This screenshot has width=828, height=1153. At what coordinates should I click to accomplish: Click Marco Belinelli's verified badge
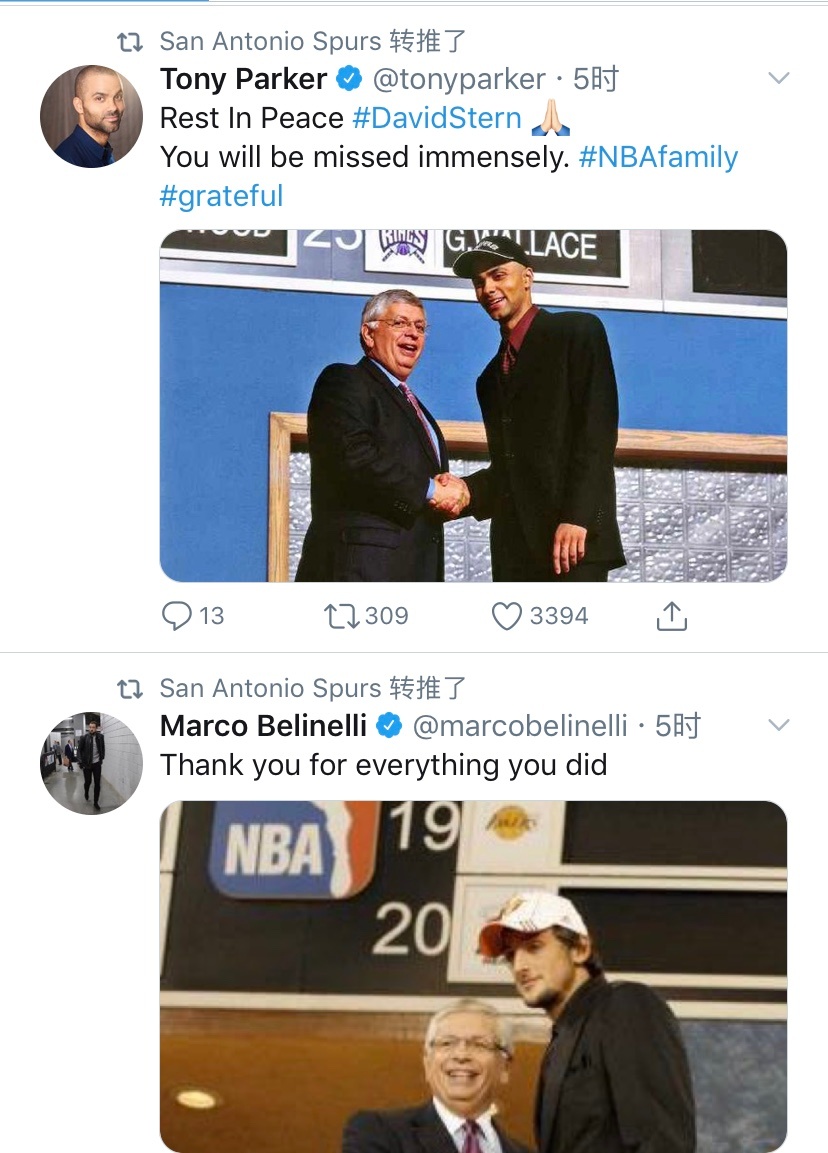pyautogui.click(x=389, y=726)
